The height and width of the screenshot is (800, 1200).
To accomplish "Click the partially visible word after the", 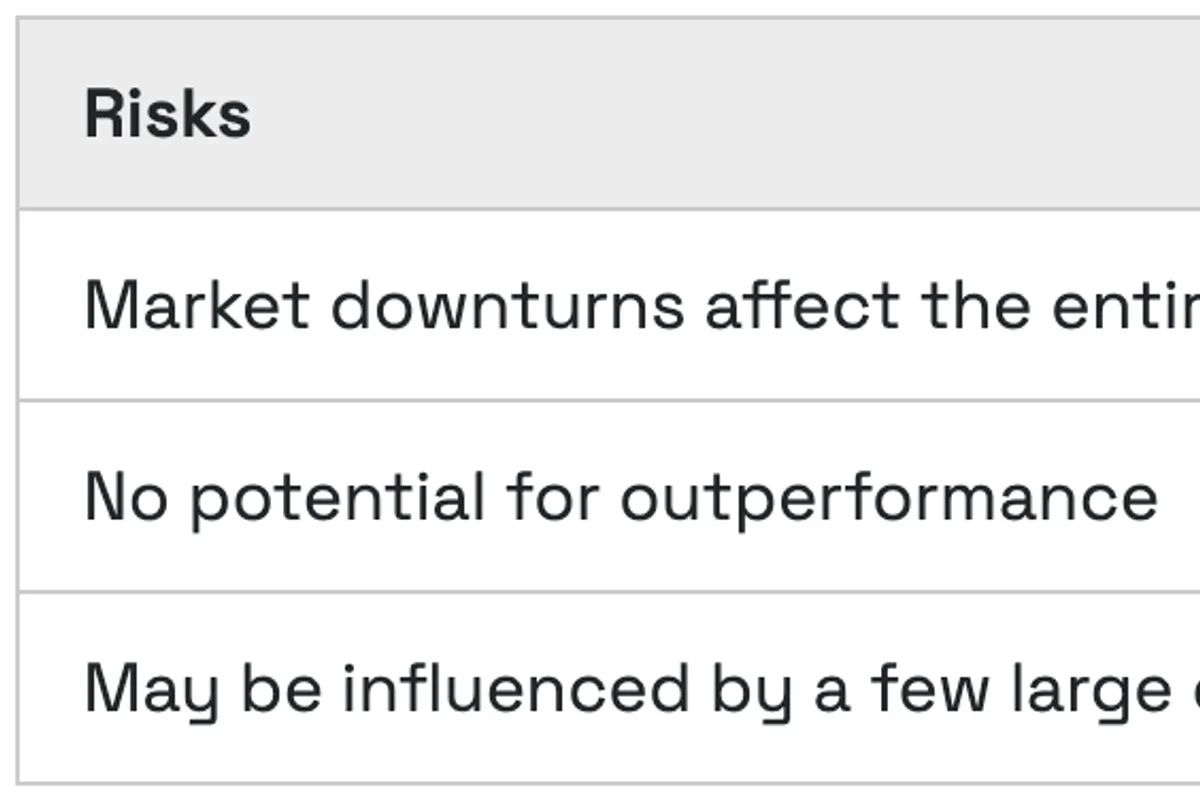I will (1125, 305).
